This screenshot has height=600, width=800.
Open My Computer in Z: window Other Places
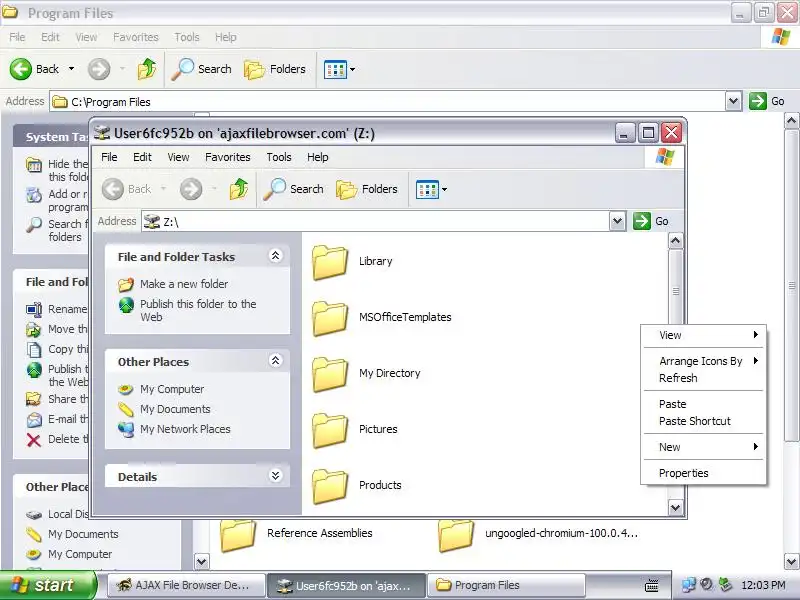172,389
